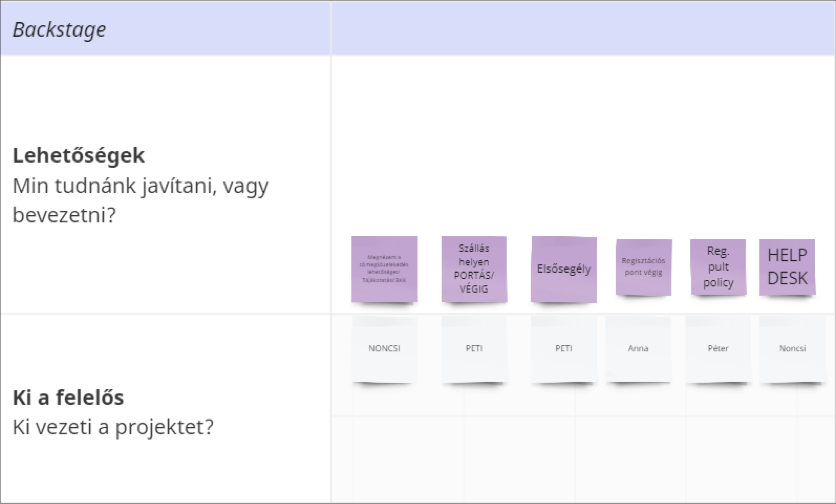Select the purple 'HELP DESK' sticky note

[x=787, y=267]
